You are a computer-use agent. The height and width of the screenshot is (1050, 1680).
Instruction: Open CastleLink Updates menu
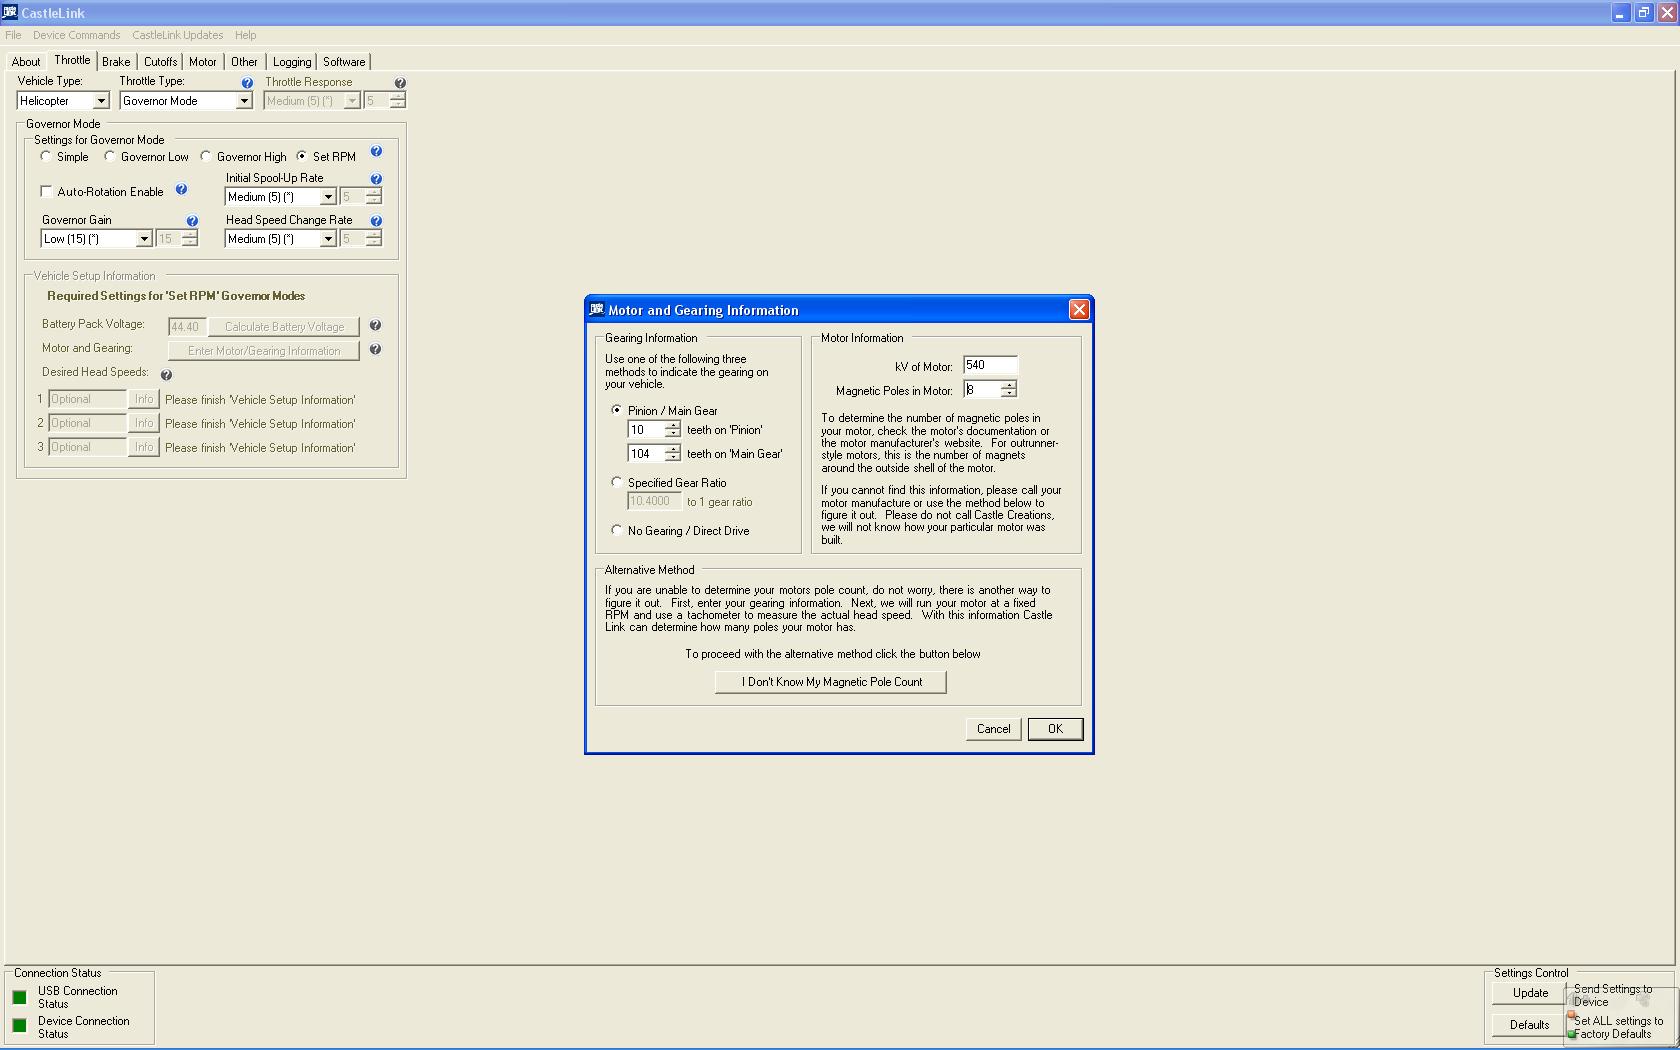tap(178, 35)
